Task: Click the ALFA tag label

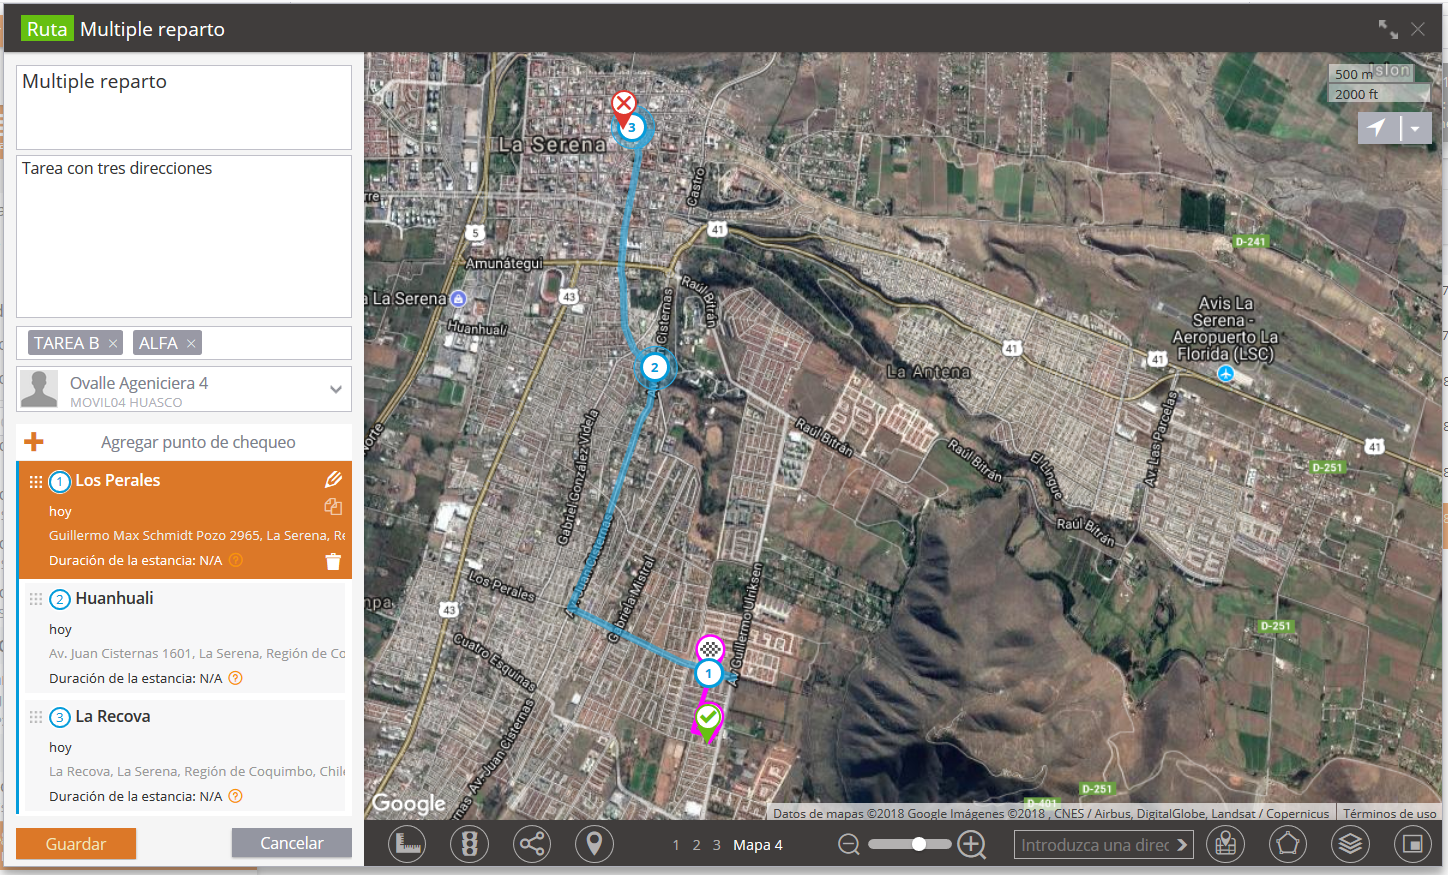Action: 158,343
